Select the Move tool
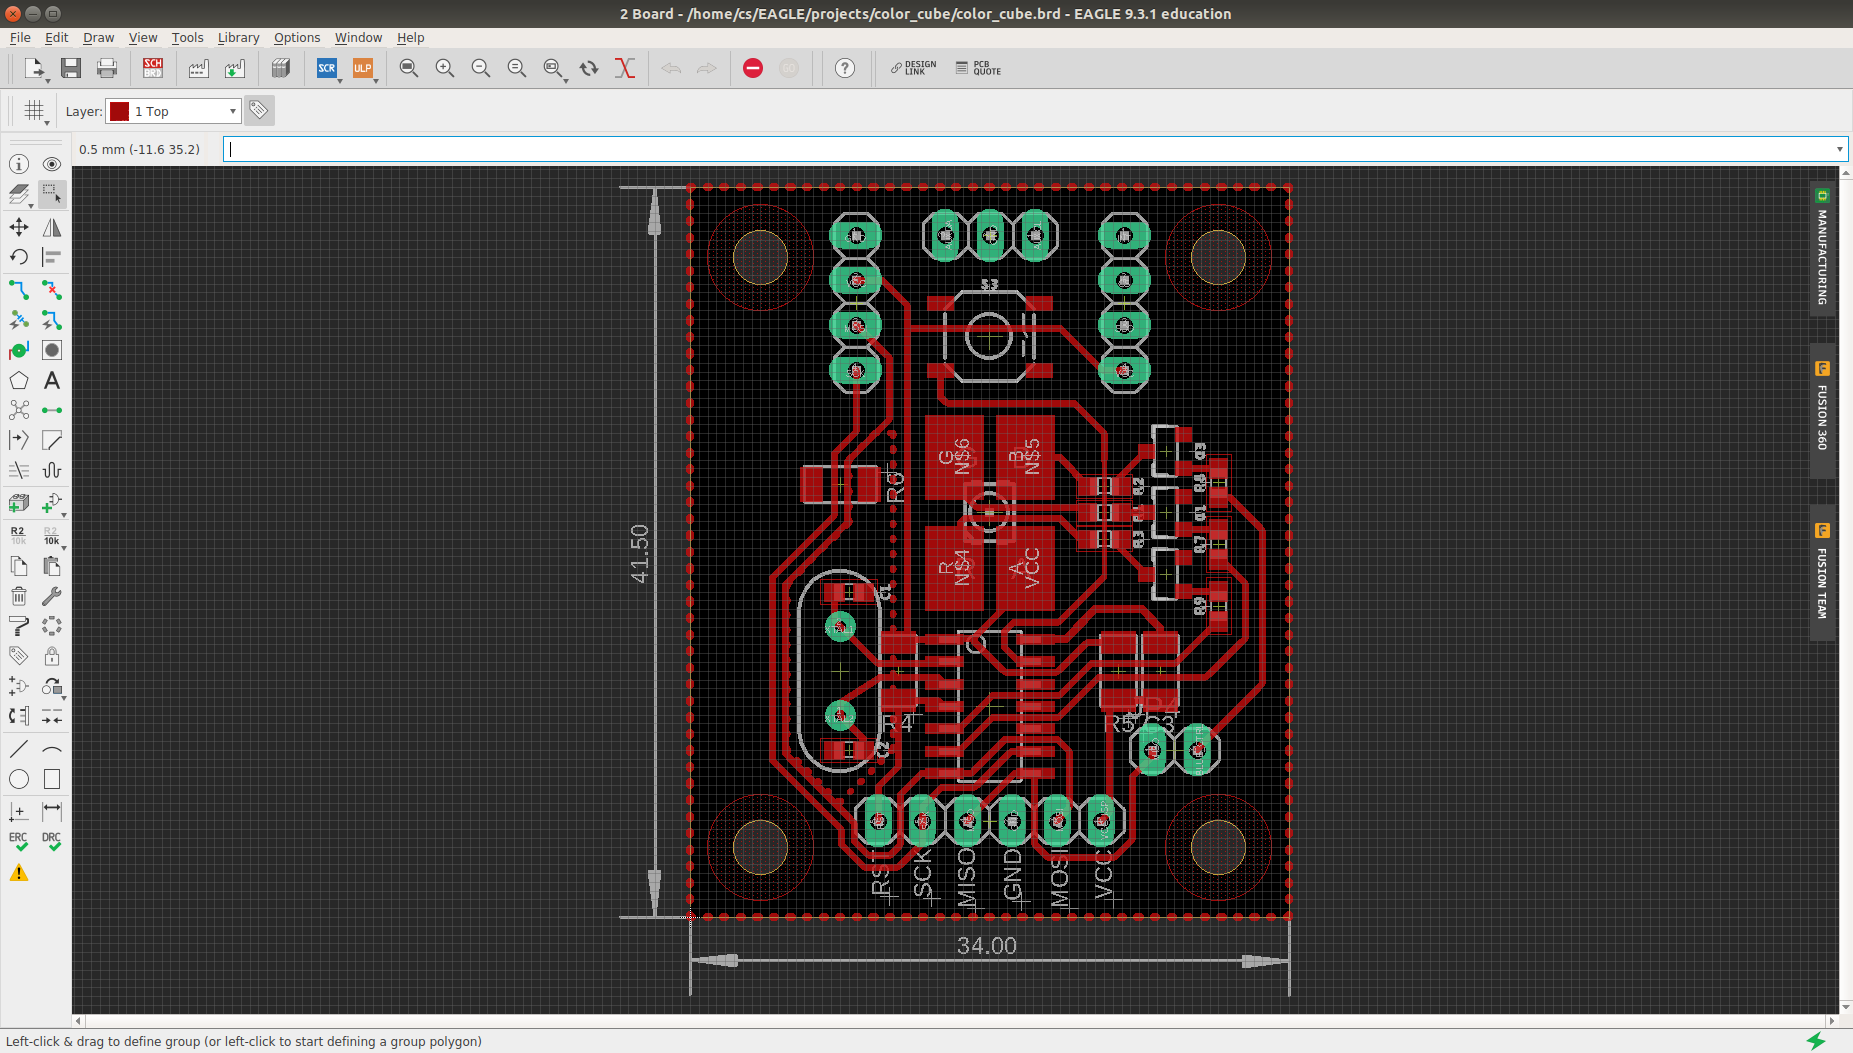 click(19, 227)
